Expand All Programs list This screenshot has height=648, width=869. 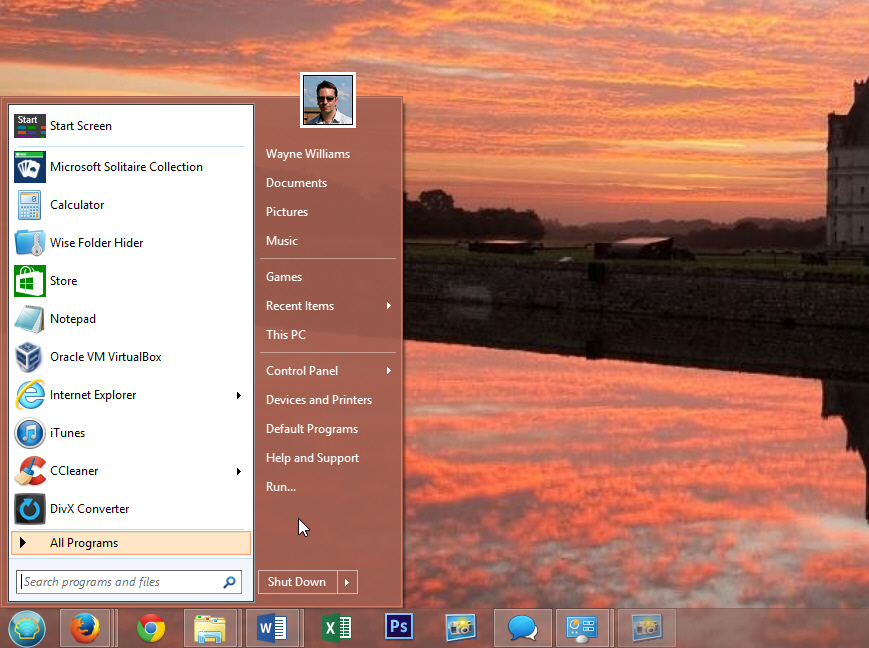click(131, 543)
